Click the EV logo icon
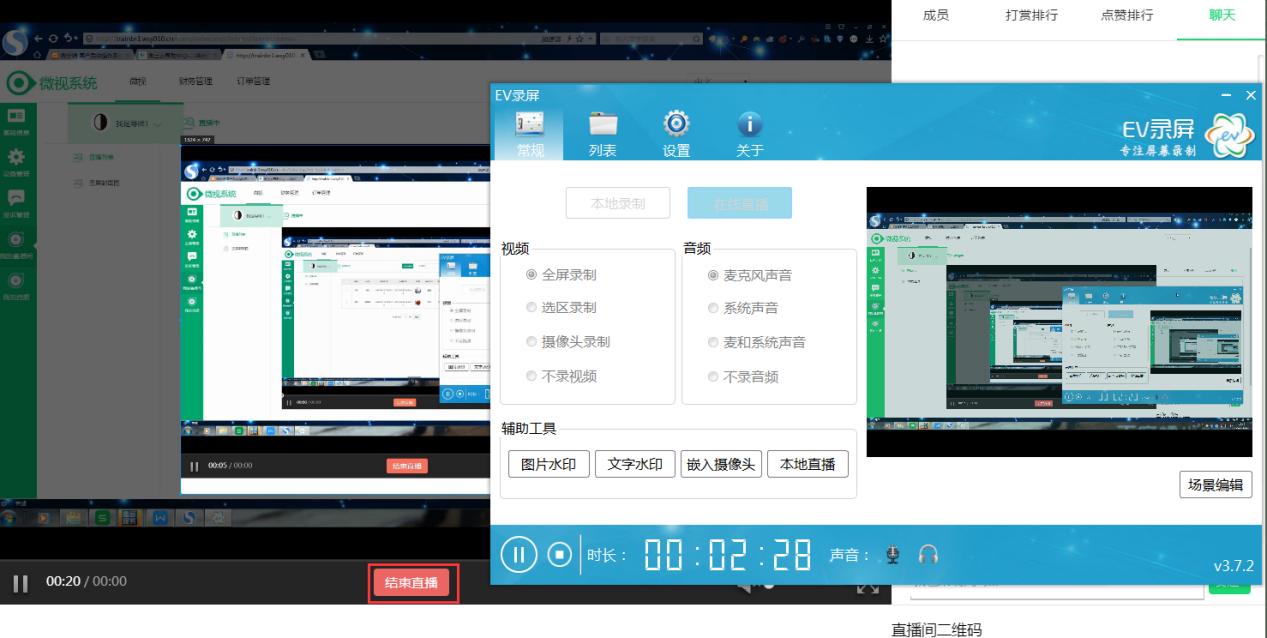 pyautogui.click(x=1228, y=134)
